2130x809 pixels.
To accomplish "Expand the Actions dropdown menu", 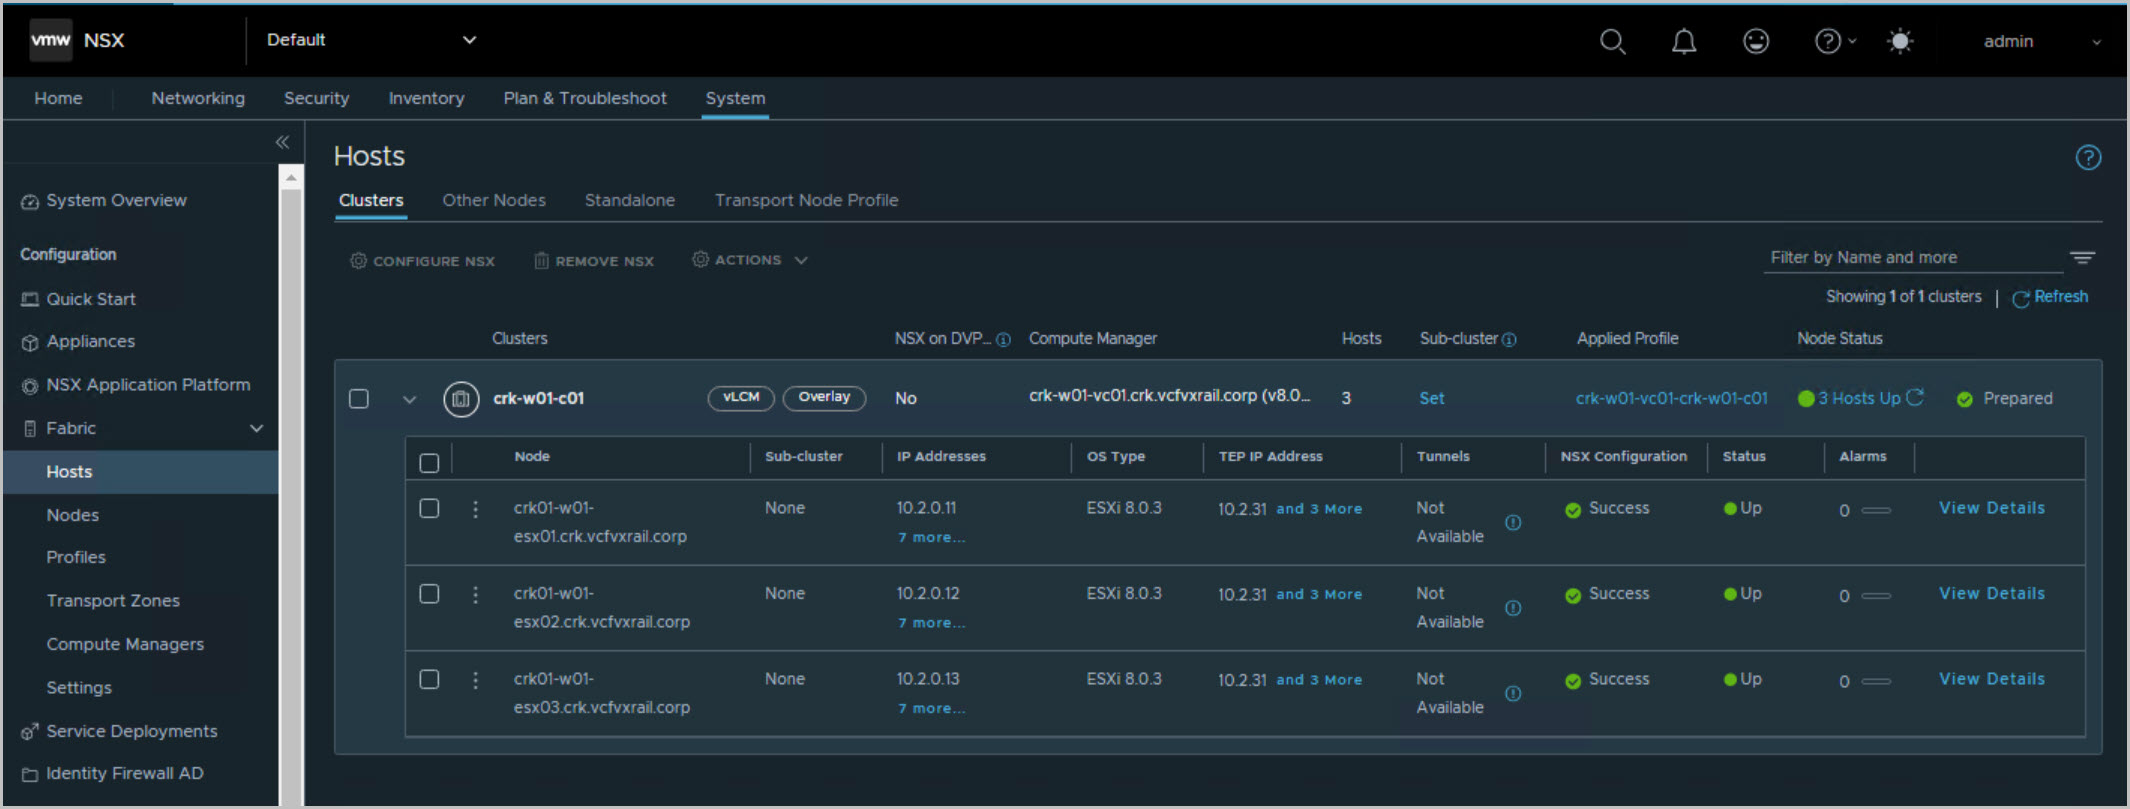I will [750, 260].
